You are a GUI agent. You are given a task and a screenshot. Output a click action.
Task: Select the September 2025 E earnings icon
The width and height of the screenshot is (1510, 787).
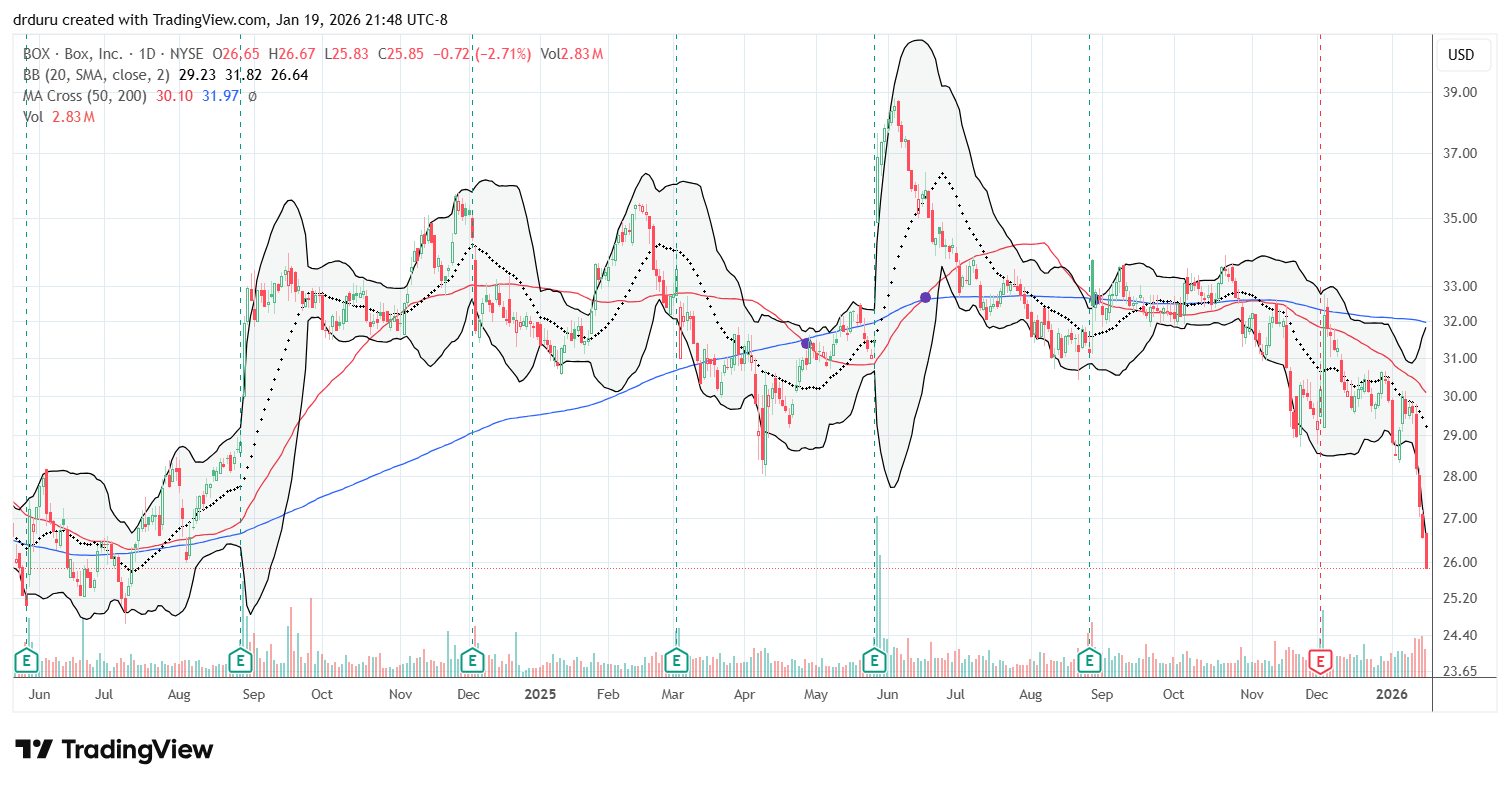(1089, 660)
